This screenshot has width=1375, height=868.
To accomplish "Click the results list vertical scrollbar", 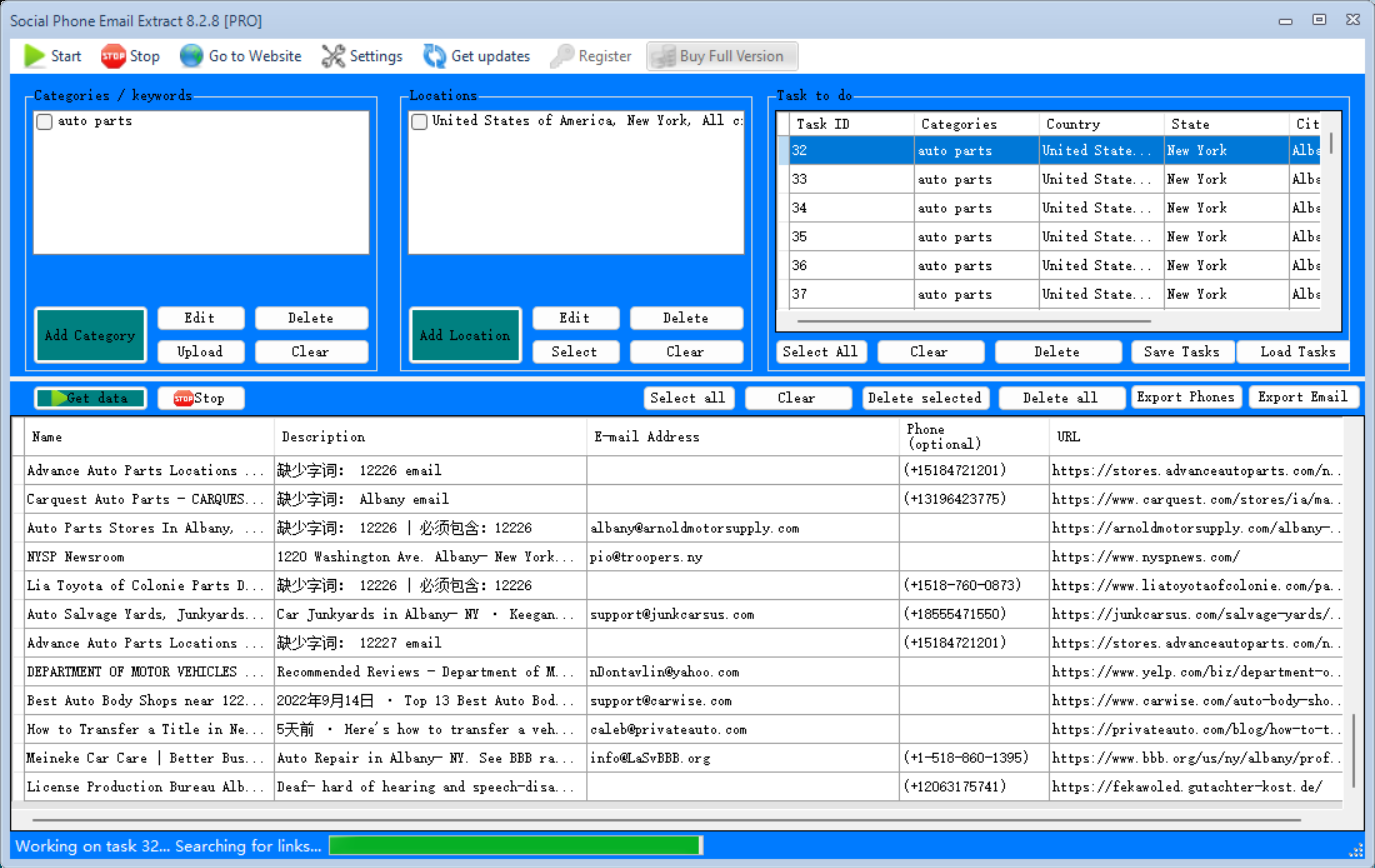I will (x=1355, y=750).
